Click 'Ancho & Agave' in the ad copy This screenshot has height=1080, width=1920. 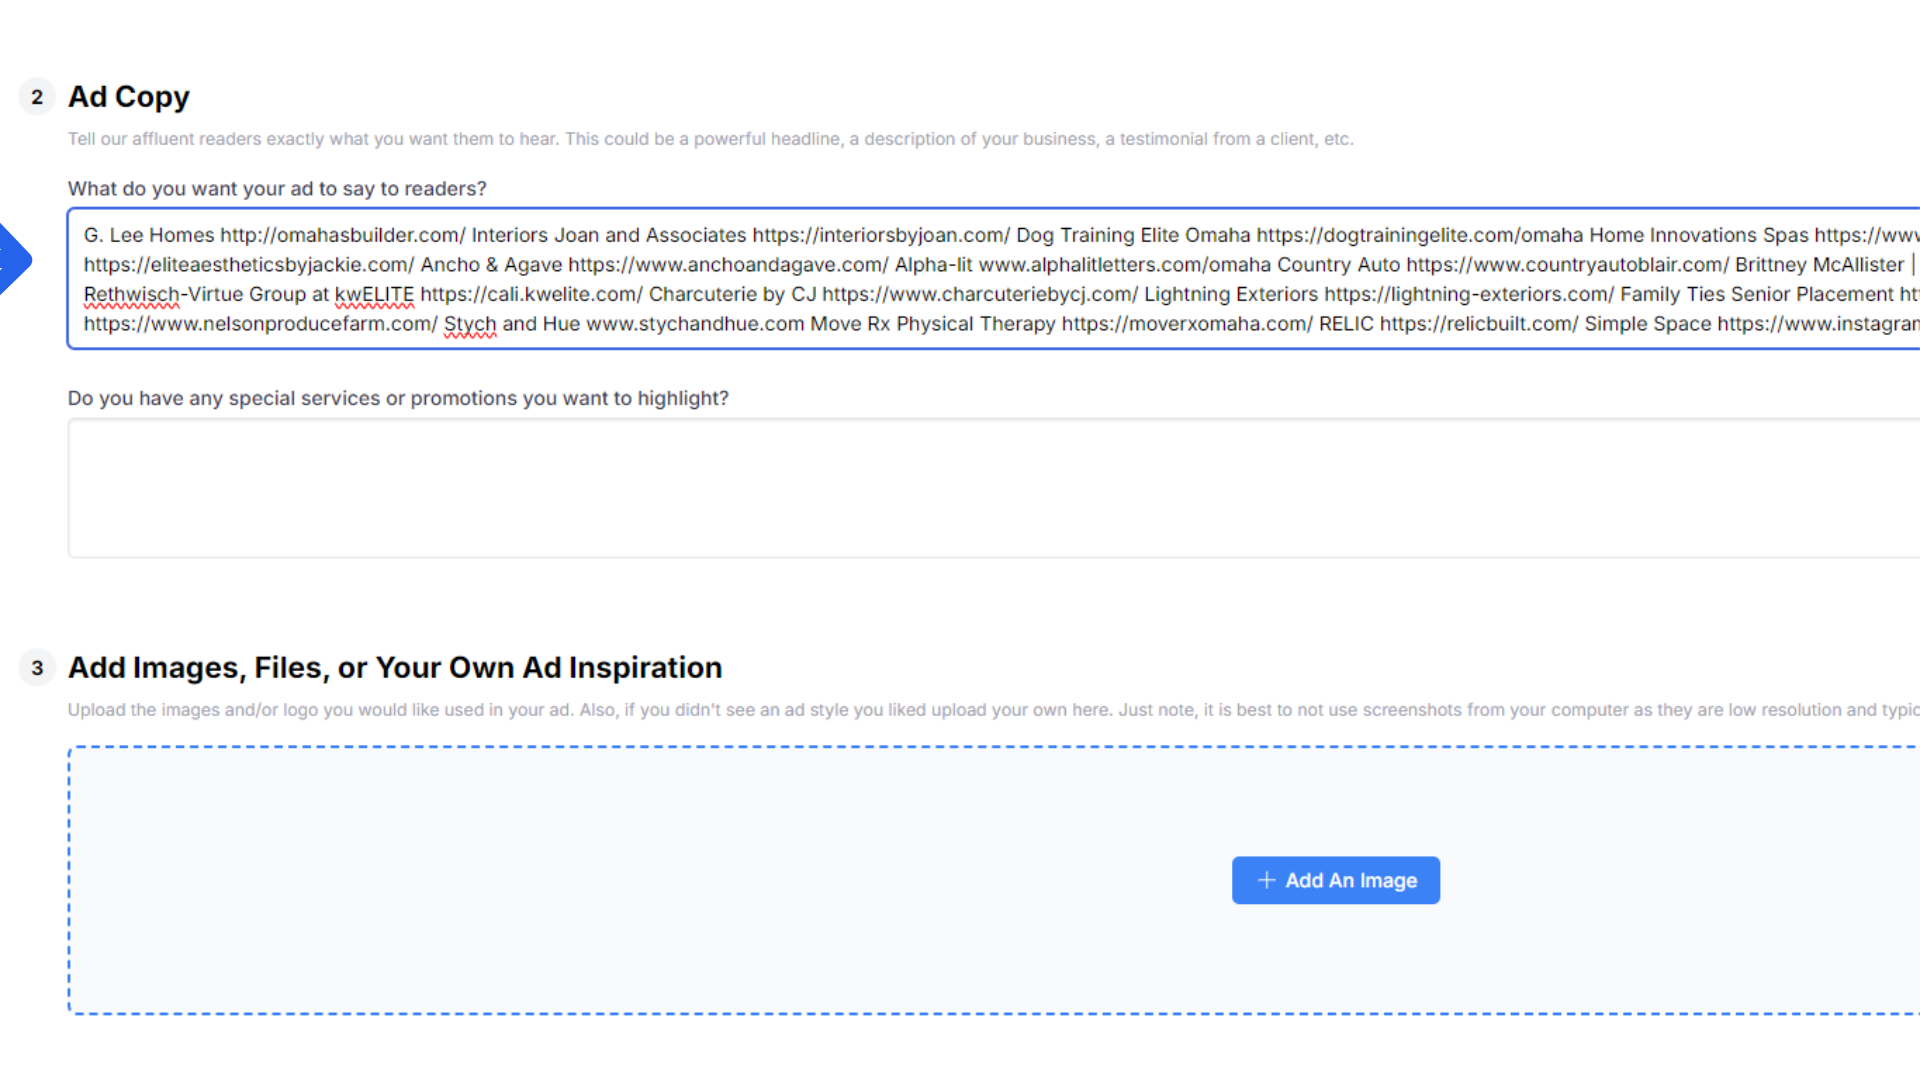click(x=491, y=265)
